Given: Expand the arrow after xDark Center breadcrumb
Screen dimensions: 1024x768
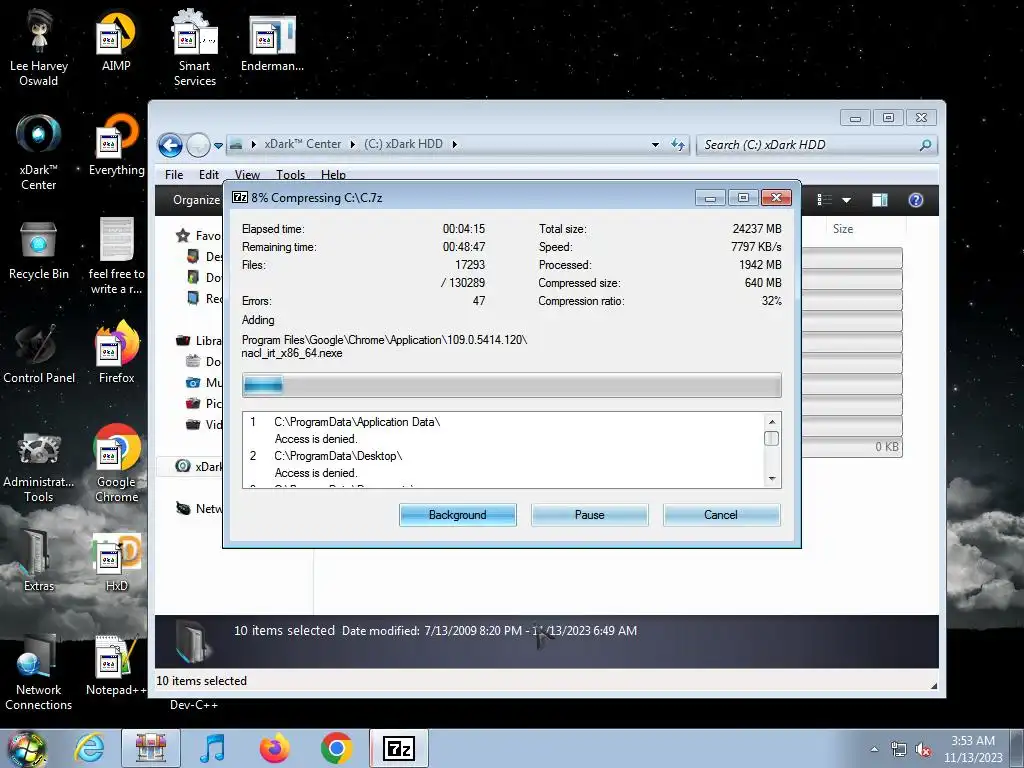Looking at the screenshot, I should point(353,144).
